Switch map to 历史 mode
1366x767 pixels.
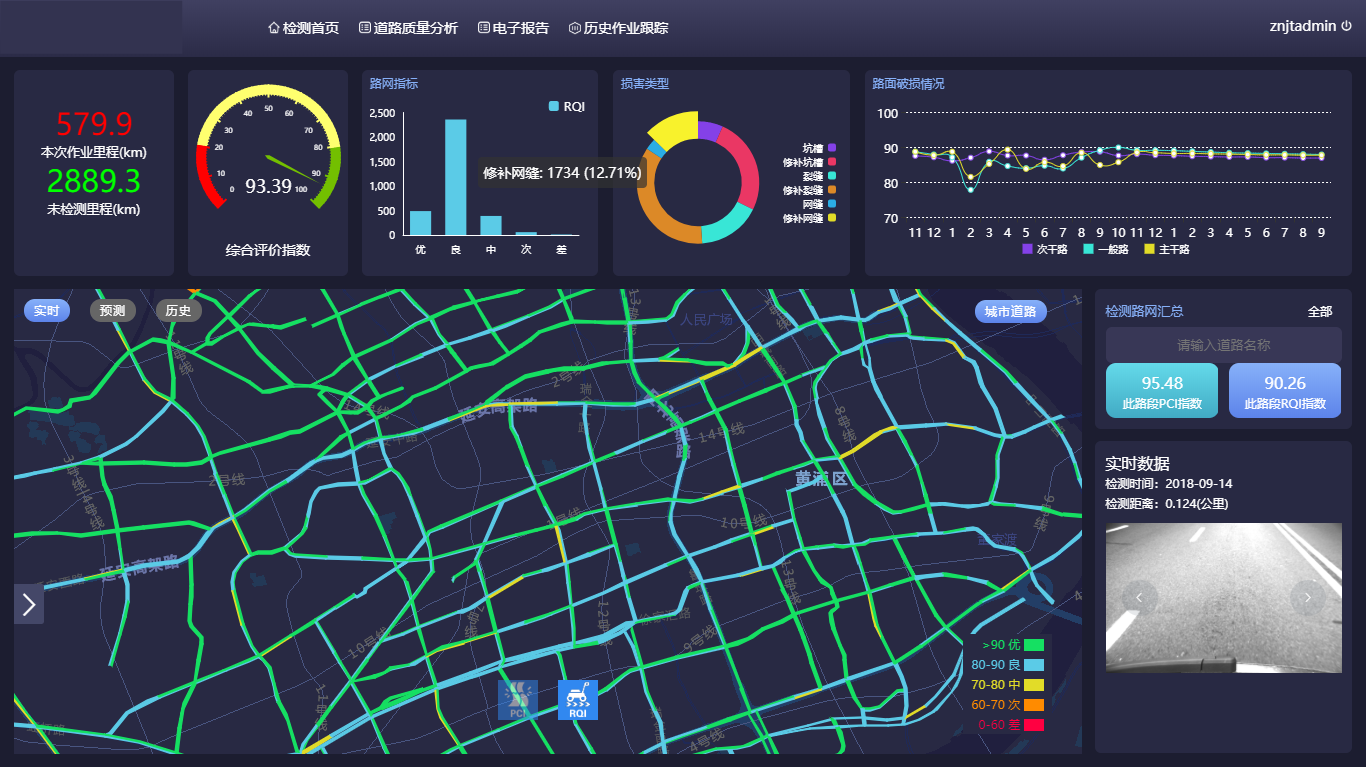point(178,311)
